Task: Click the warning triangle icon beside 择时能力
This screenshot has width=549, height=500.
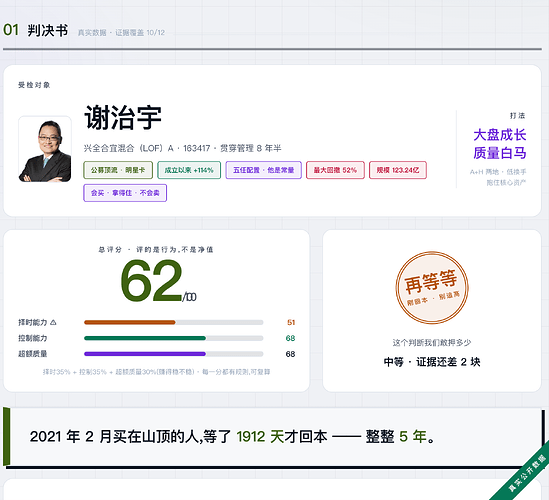Action: click(x=53, y=322)
